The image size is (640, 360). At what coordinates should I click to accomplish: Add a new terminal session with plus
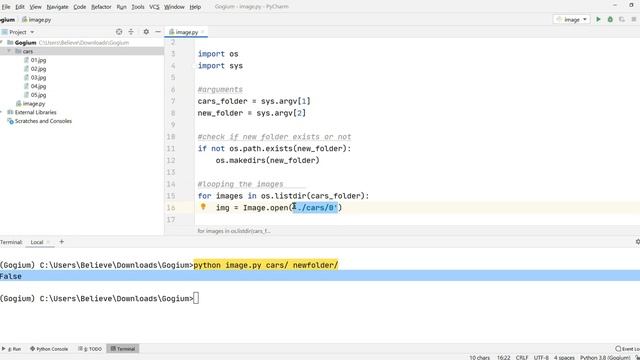pyautogui.click(x=62, y=242)
